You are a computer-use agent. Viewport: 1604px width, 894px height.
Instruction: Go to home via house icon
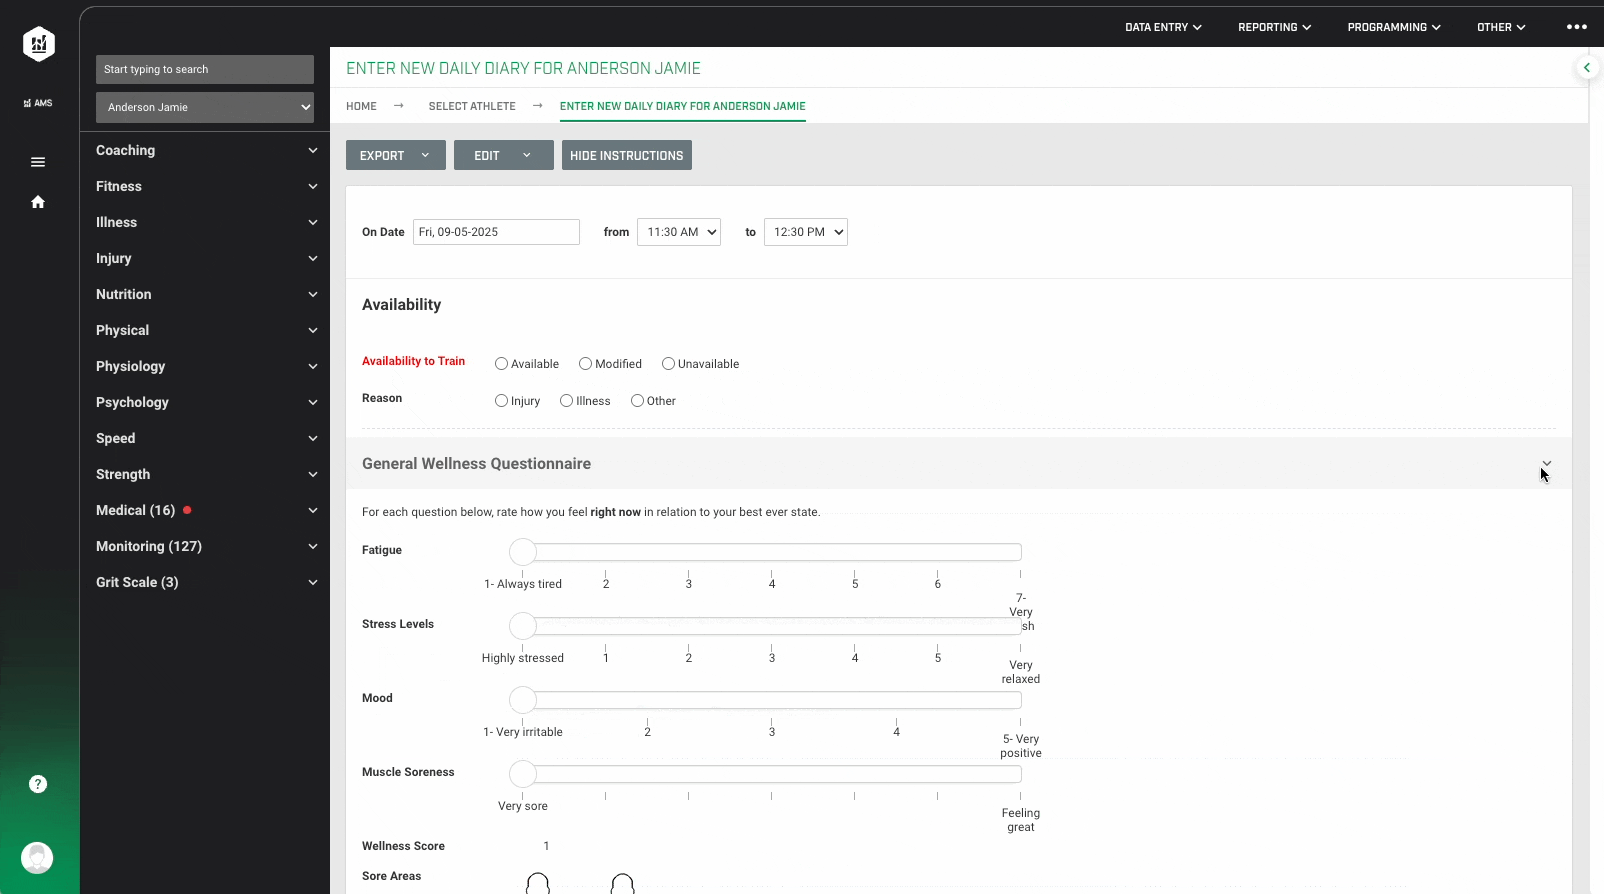38,202
